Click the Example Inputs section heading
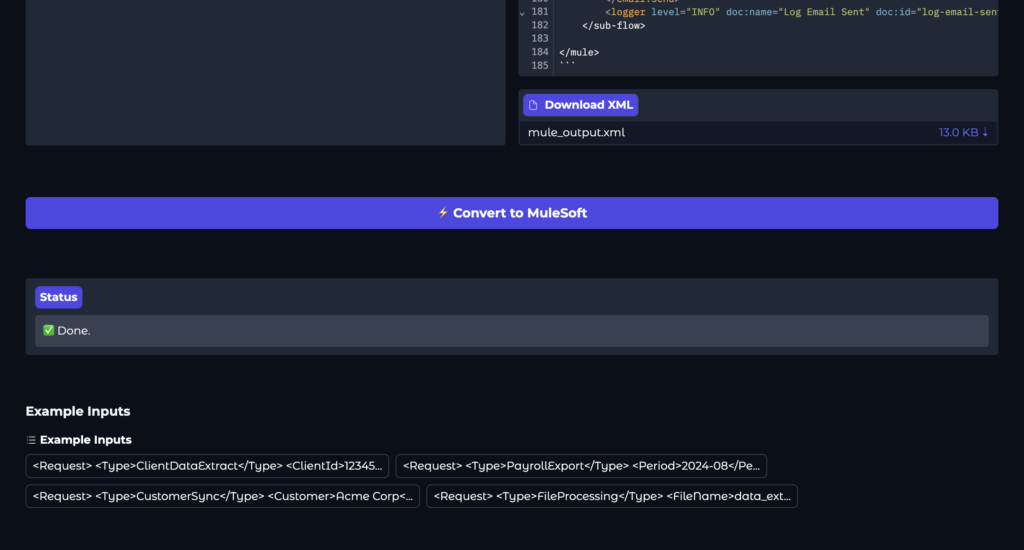The width and height of the screenshot is (1024, 550). 78,412
